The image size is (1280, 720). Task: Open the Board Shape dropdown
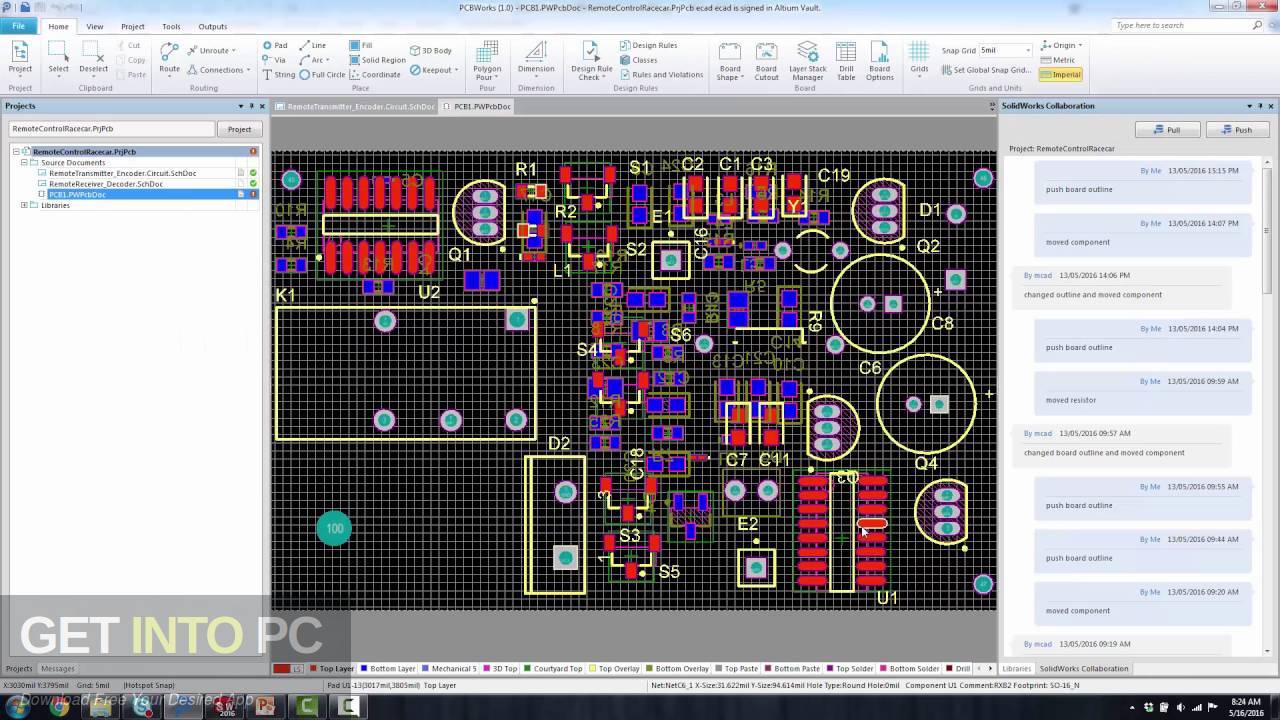[730, 62]
